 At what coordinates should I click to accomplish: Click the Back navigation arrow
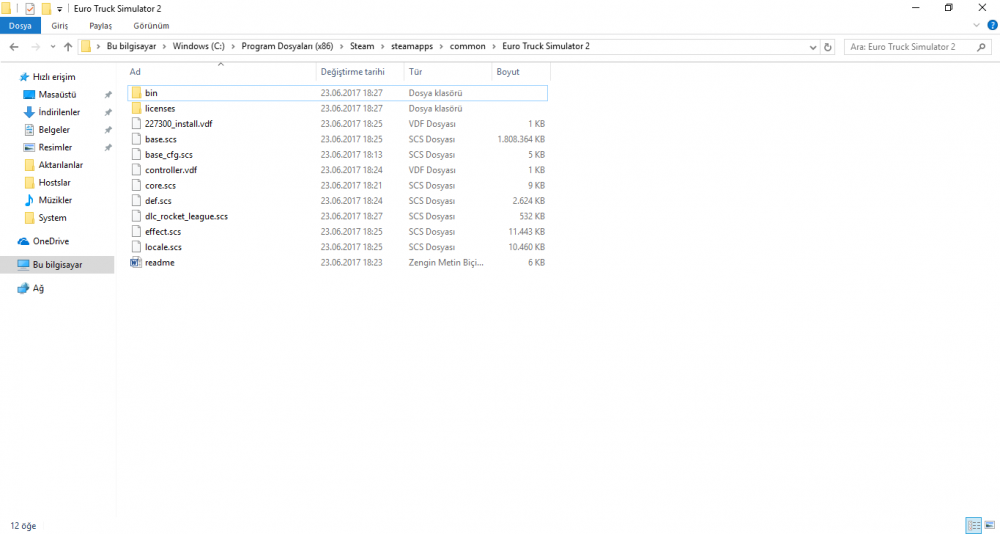14,47
